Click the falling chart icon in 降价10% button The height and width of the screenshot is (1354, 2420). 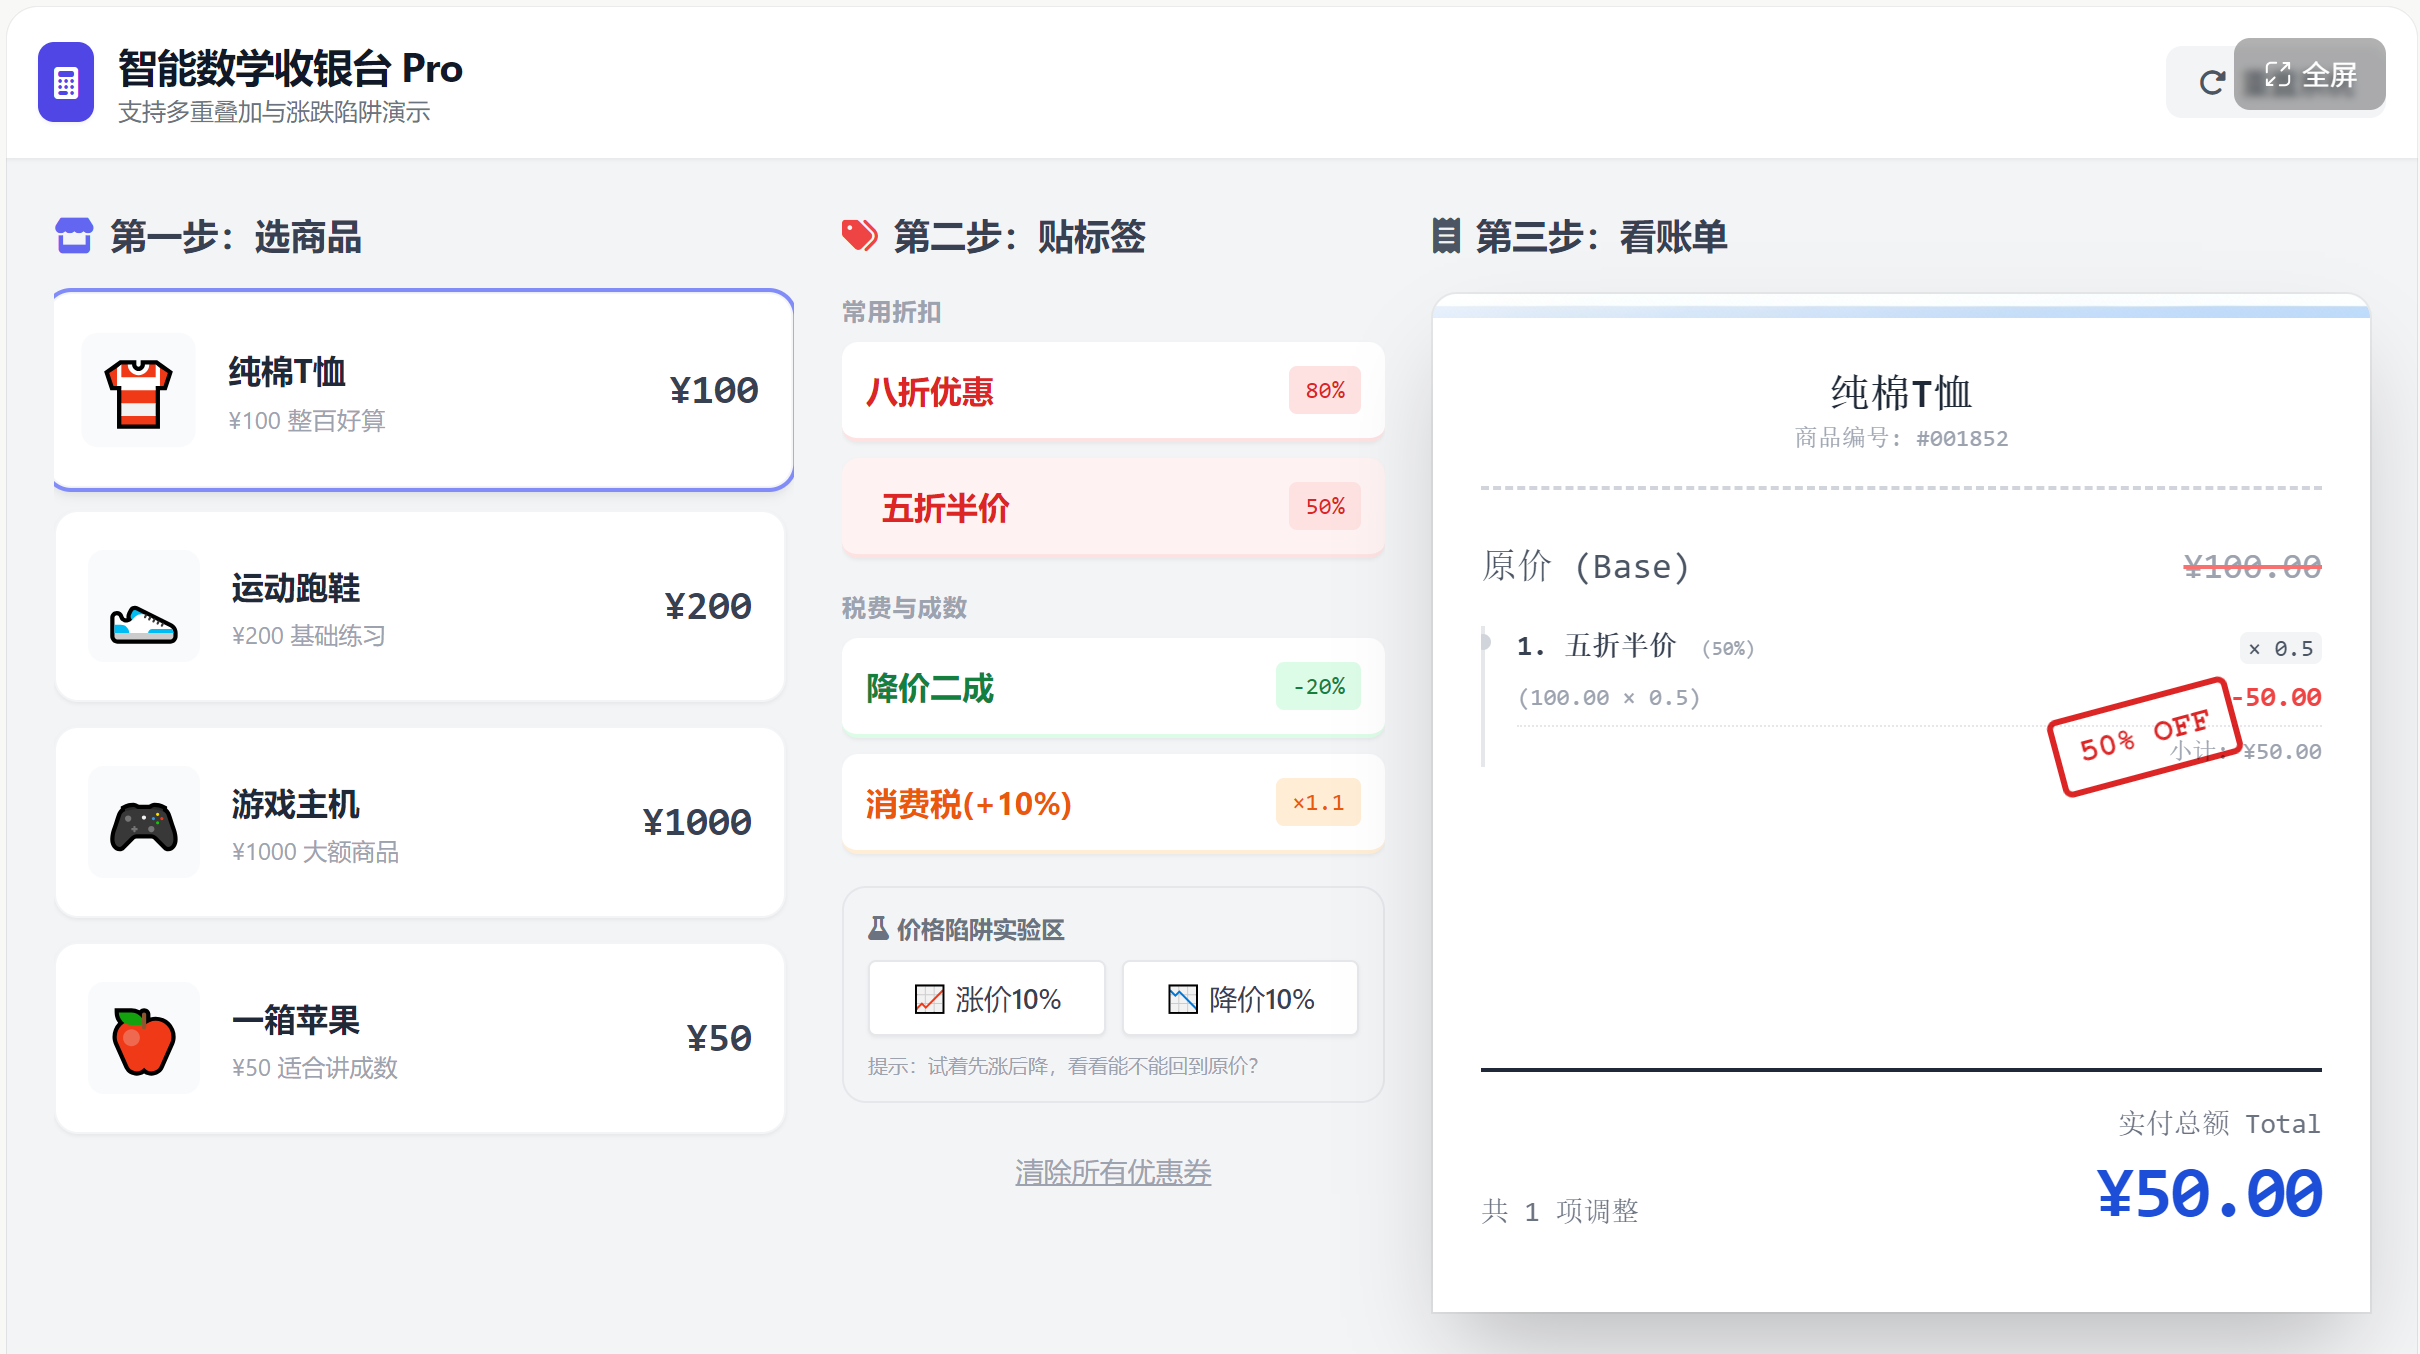click(x=1182, y=997)
